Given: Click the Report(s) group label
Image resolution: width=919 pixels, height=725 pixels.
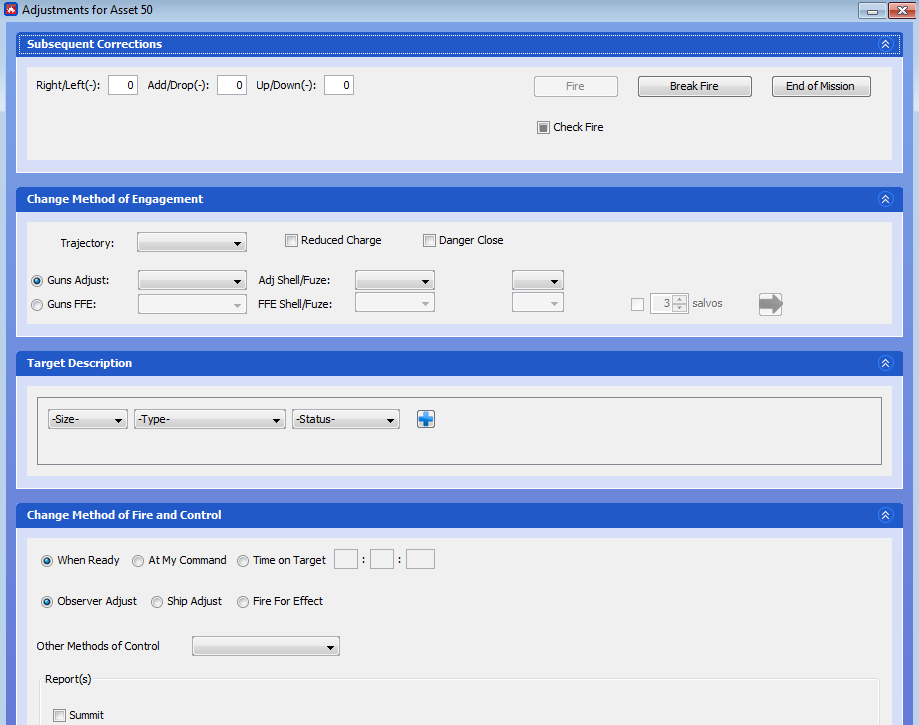Looking at the screenshot, I should point(68,679).
